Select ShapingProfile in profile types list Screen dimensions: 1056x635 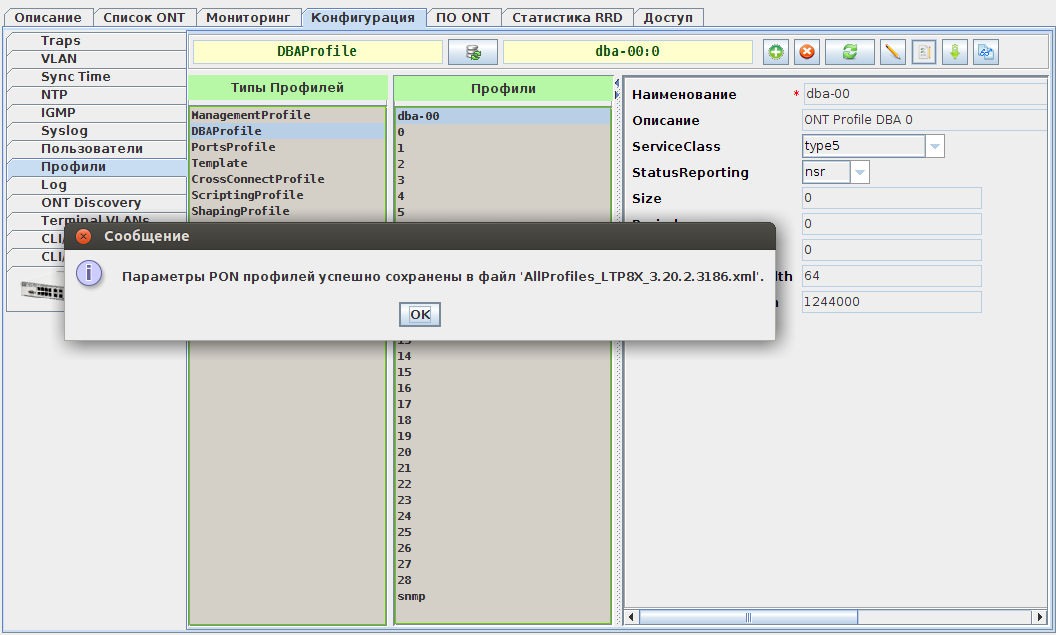[240, 211]
